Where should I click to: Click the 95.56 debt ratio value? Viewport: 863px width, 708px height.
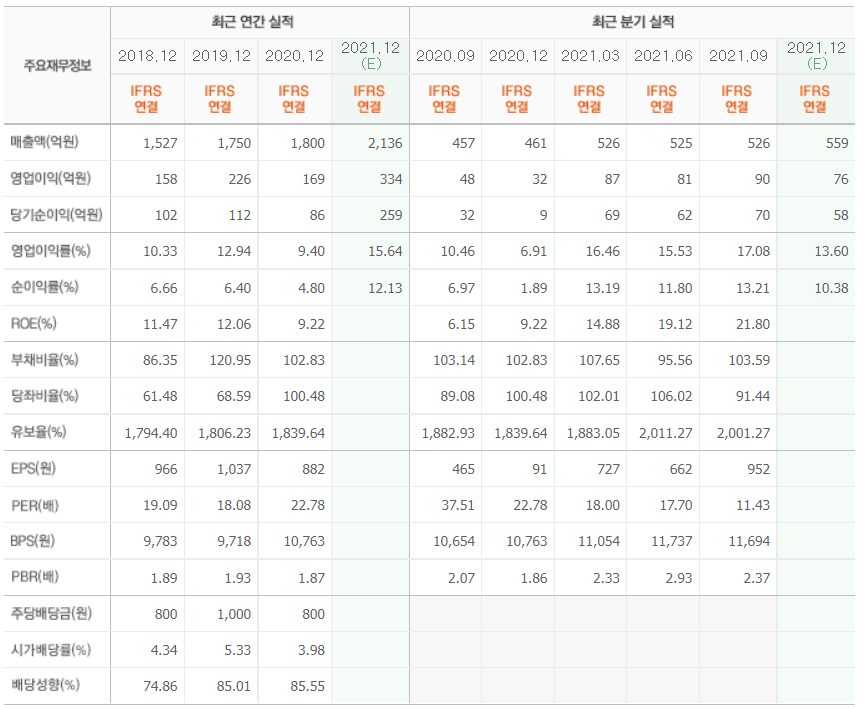pyautogui.click(x=675, y=361)
